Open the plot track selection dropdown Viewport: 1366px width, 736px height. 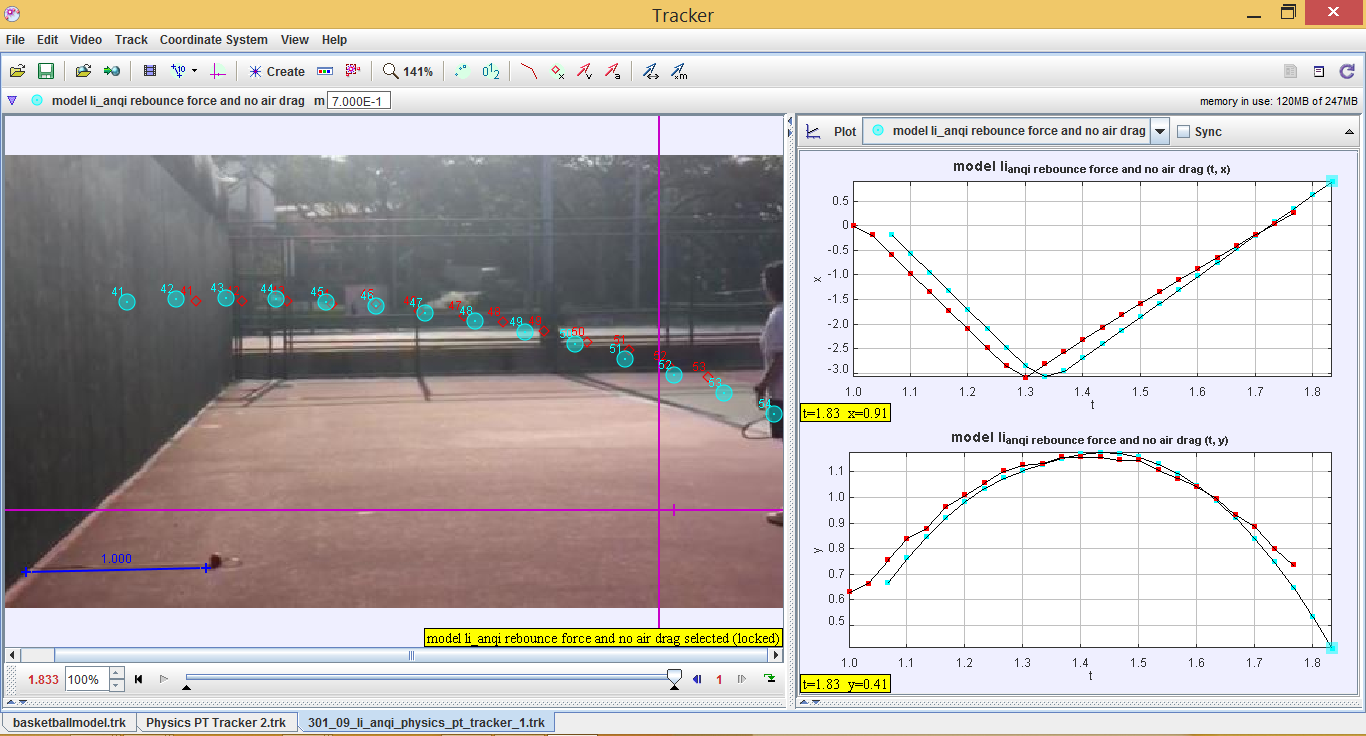tap(1159, 130)
